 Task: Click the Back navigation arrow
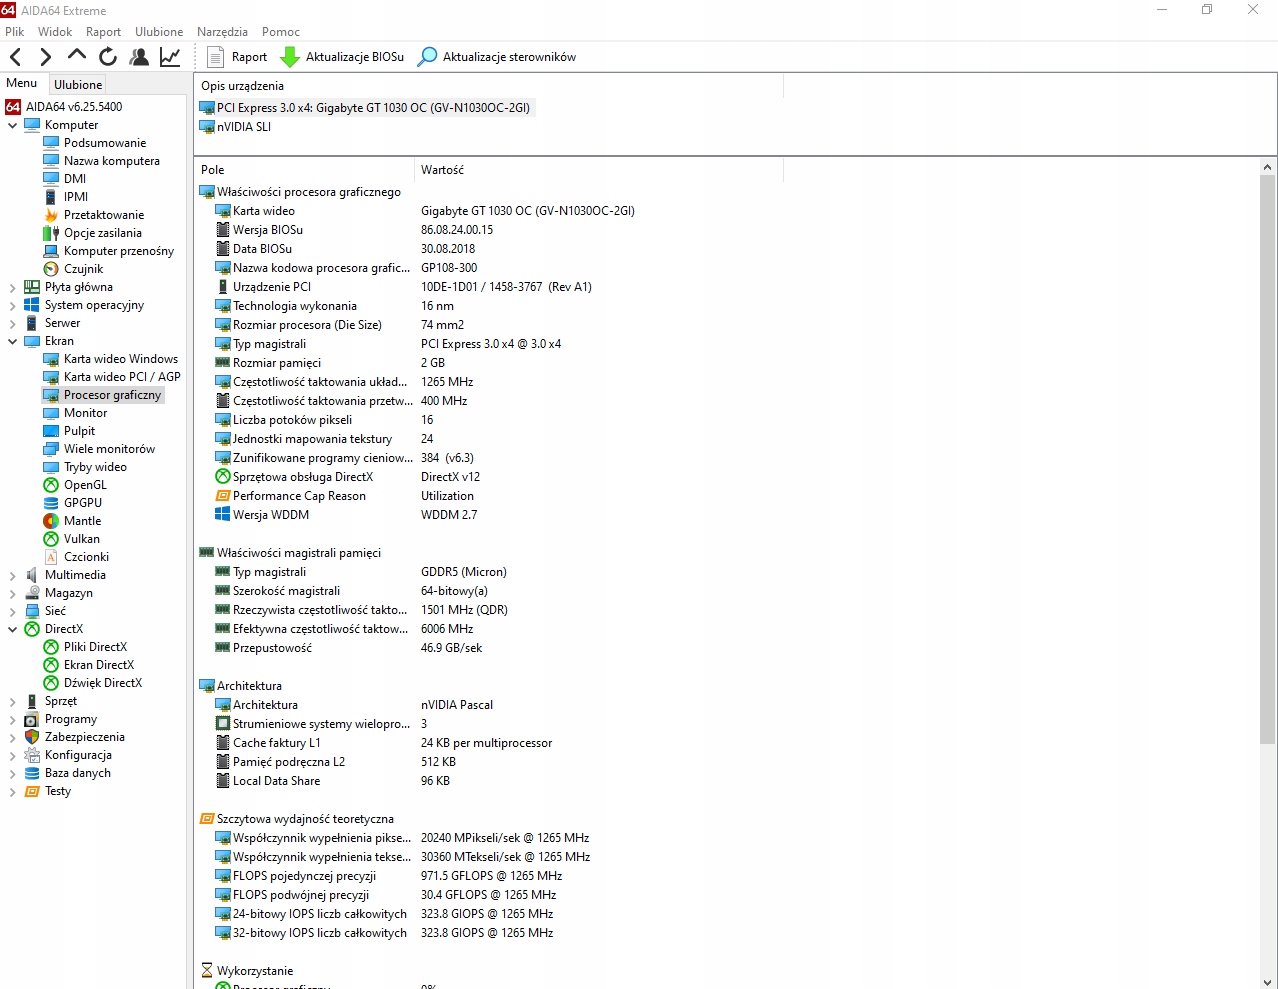[x=15, y=57]
